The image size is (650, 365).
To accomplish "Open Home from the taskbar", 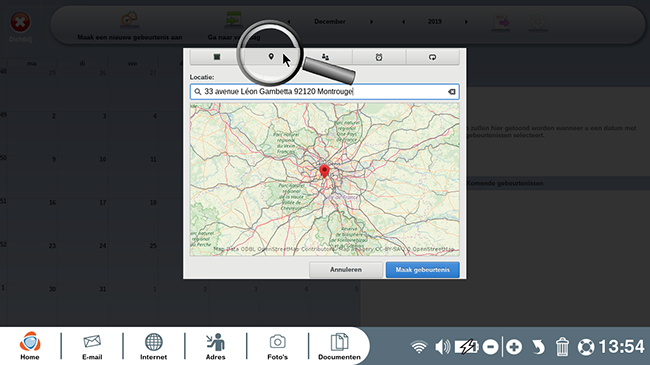I will click(30, 346).
